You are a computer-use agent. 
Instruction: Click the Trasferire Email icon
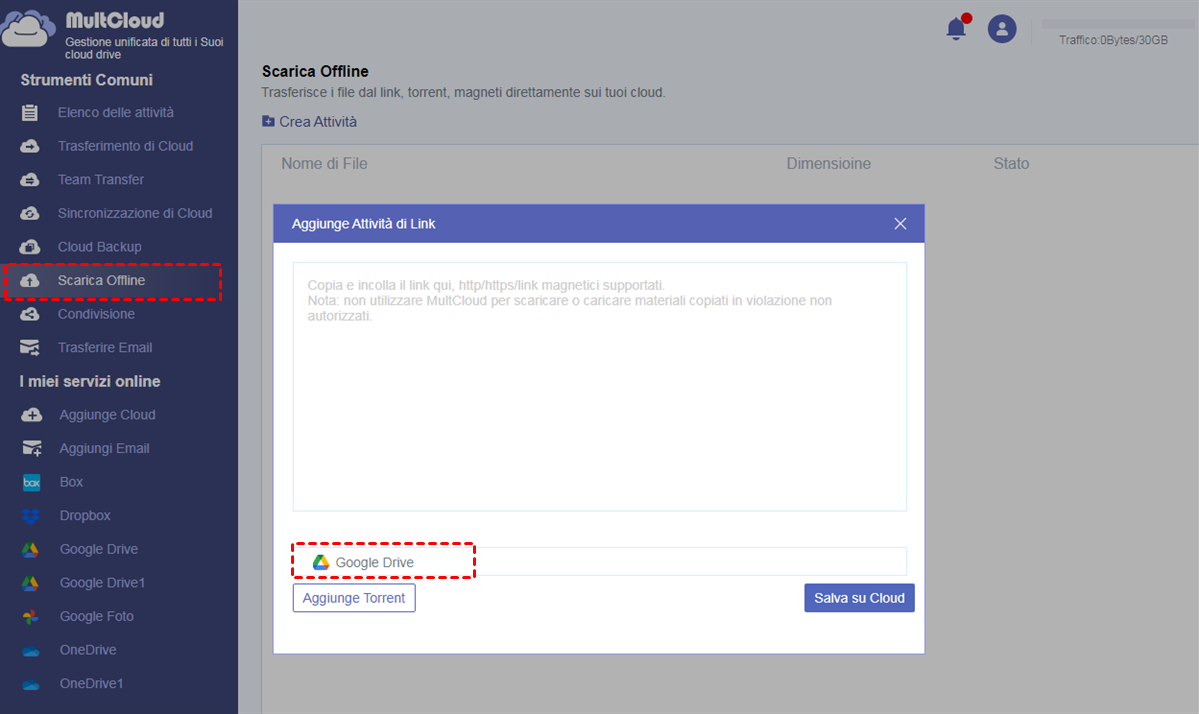click(30, 348)
